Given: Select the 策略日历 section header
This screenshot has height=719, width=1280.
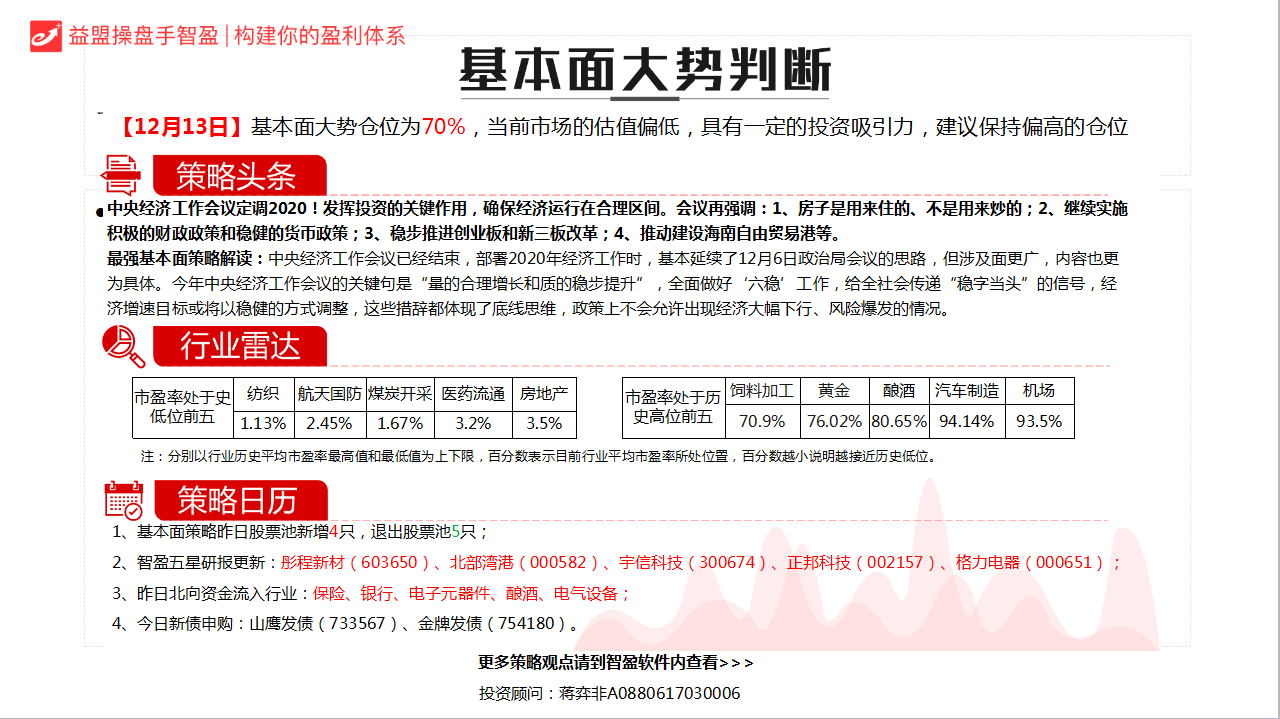Looking at the screenshot, I should tap(238, 500).
